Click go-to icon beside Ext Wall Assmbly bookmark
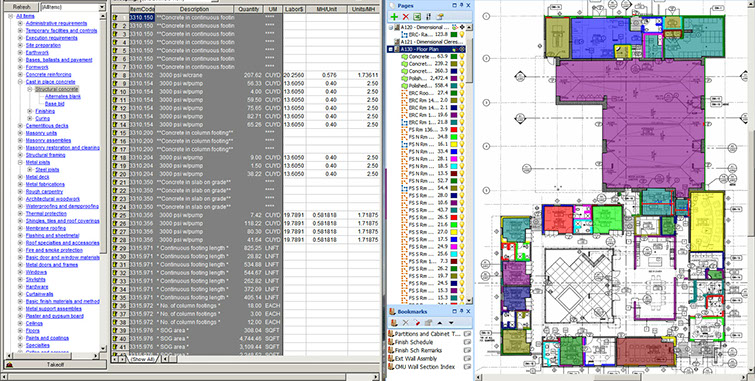The width and height of the screenshot is (755, 381). click(466, 358)
